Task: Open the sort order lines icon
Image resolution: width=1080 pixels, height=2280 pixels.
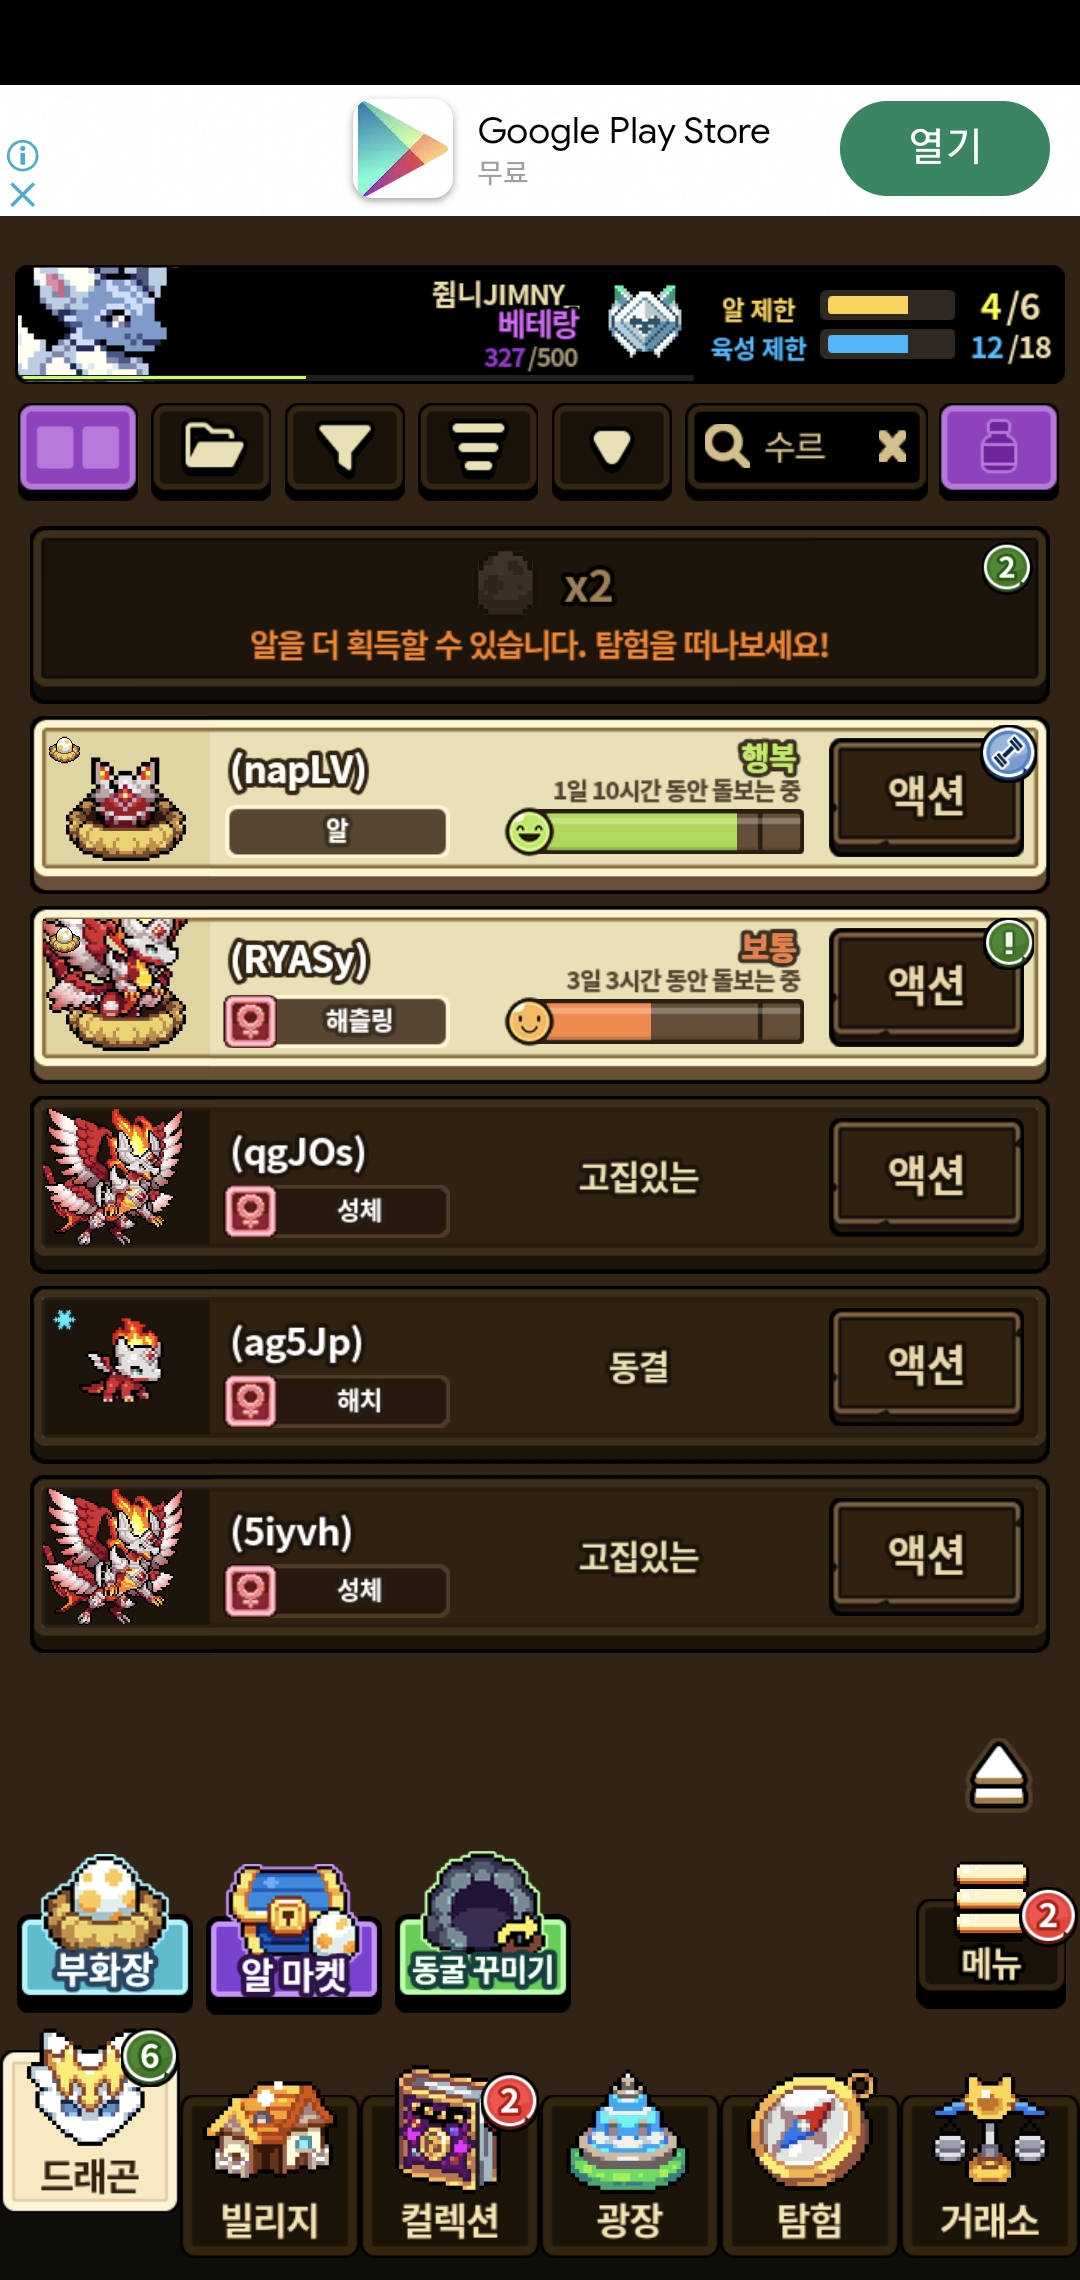Action: pos(478,448)
